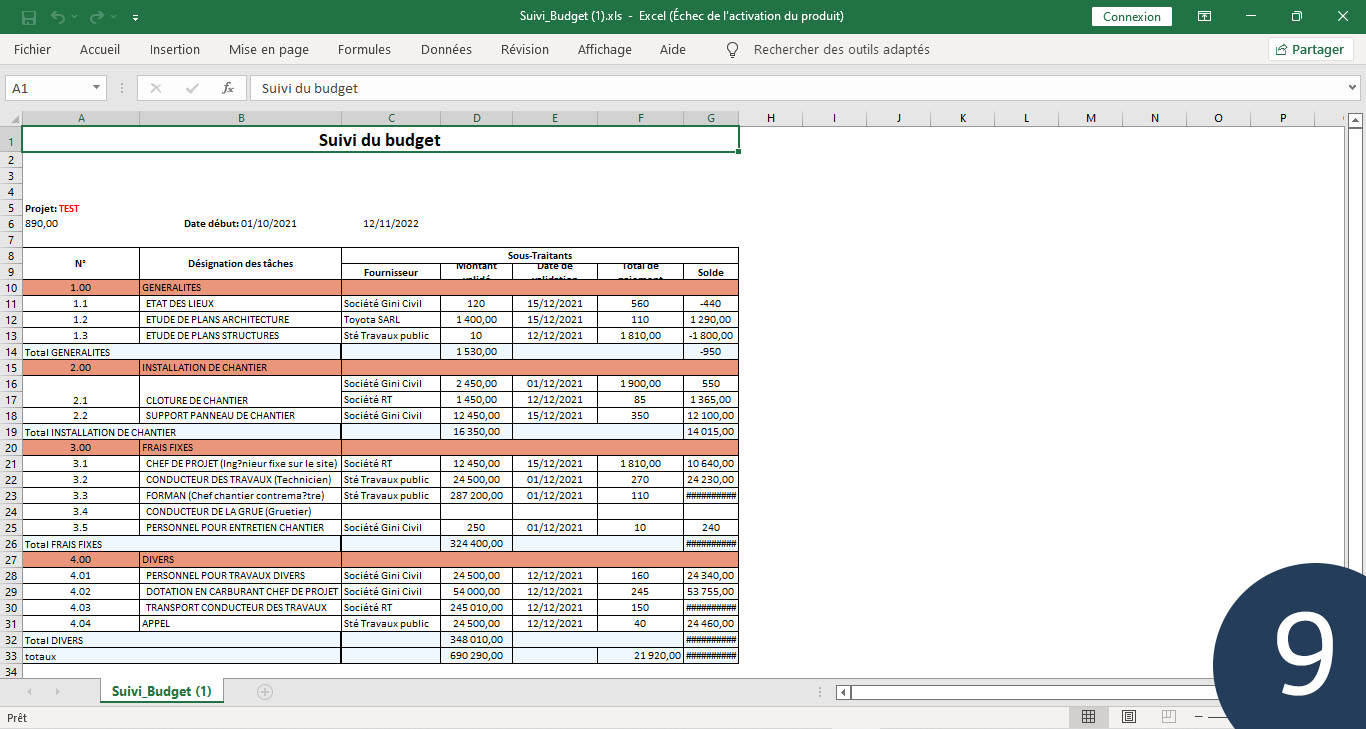The width and height of the screenshot is (1366, 729).
Task: Open Customize Quick Access Toolbar dropdown
Action: coord(136,17)
